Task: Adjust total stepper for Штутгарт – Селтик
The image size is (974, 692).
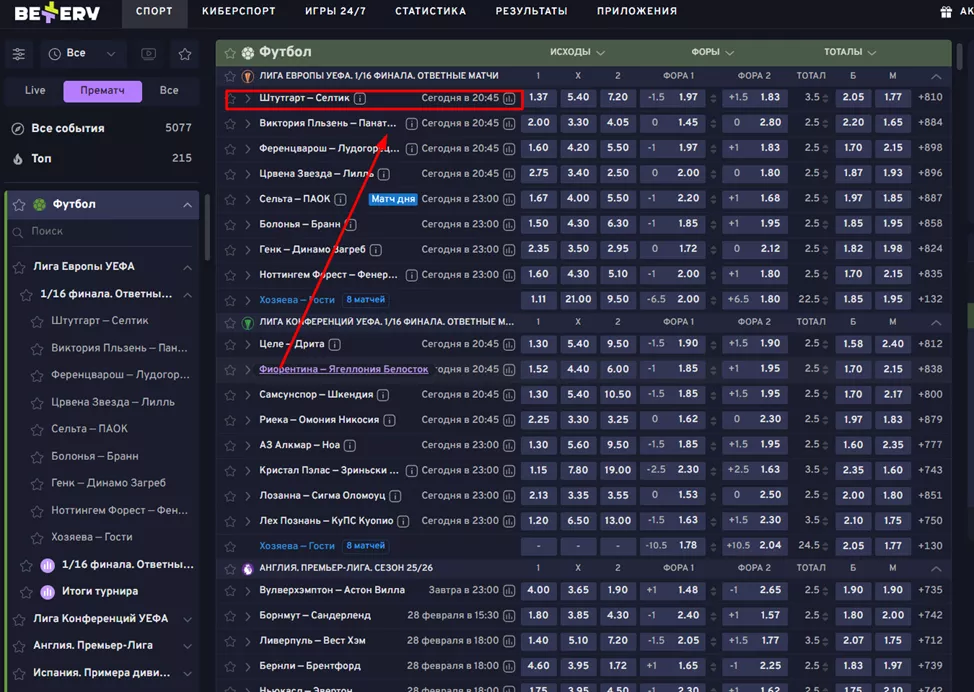Action: coord(825,98)
